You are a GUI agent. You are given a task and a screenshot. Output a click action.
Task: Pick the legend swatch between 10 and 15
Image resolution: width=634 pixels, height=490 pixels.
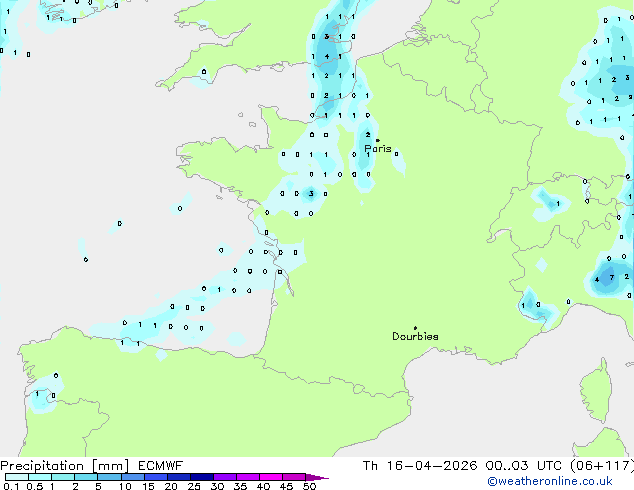click(x=132, y=477)
